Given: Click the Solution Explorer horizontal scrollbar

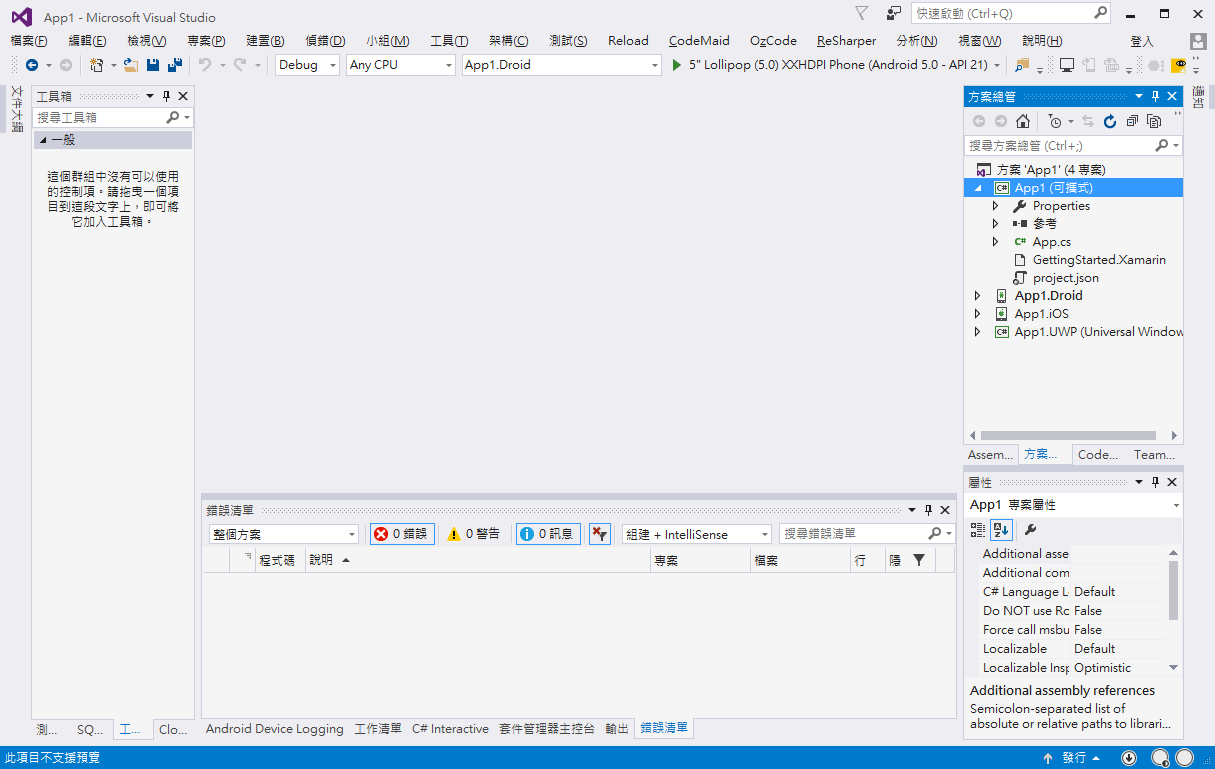Looking at the screenshot, I should pyautogui.click(x=1067, y=435).
